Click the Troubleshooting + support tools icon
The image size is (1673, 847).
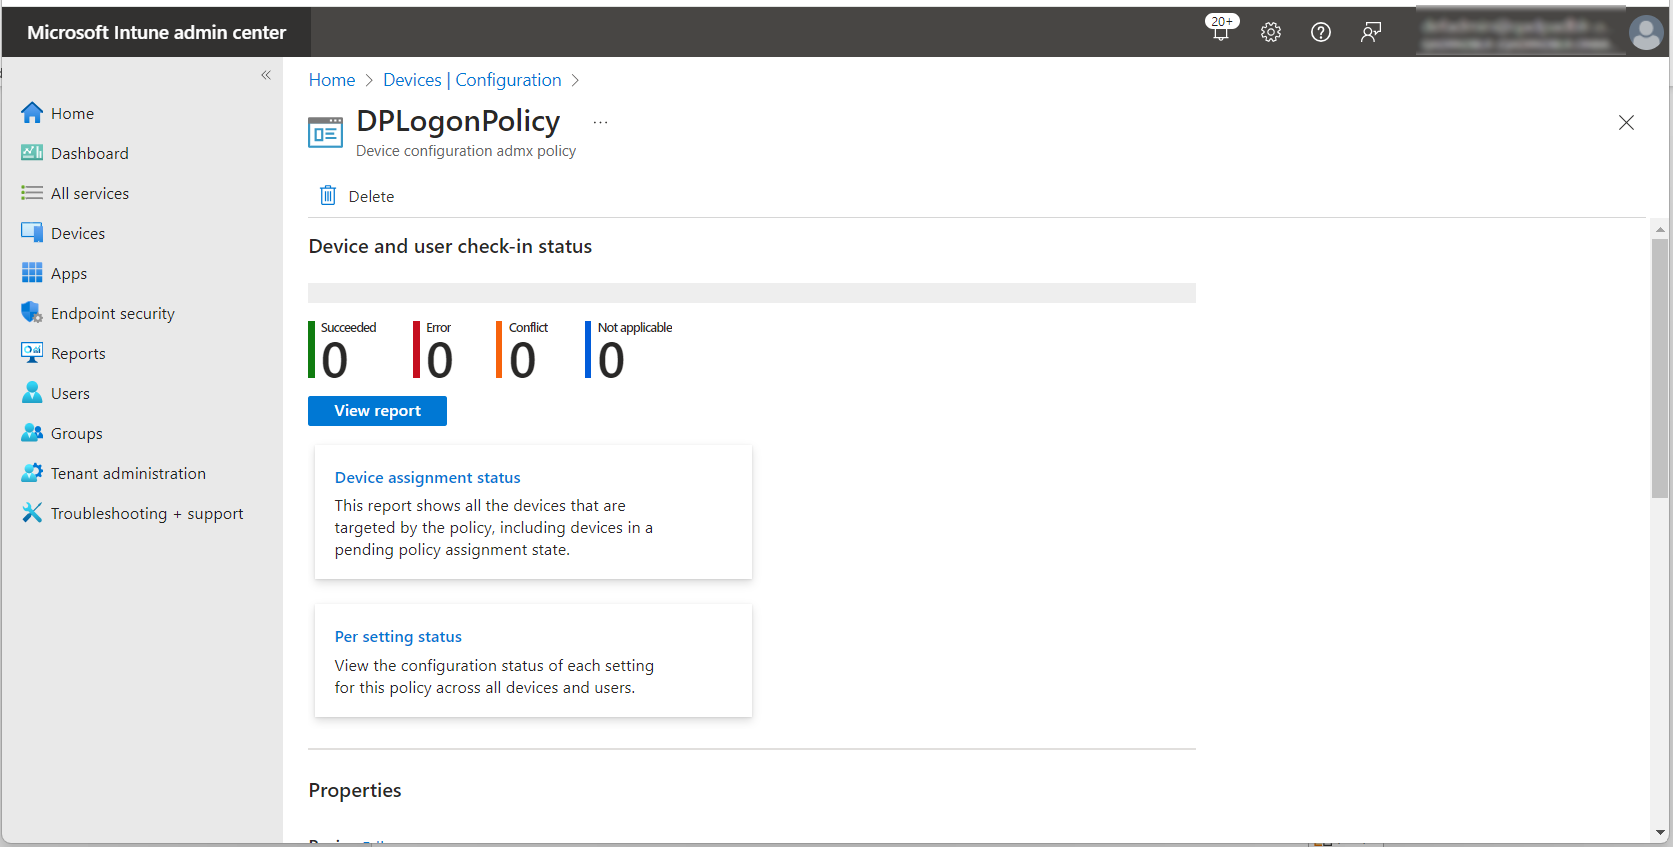click(32, 513)
